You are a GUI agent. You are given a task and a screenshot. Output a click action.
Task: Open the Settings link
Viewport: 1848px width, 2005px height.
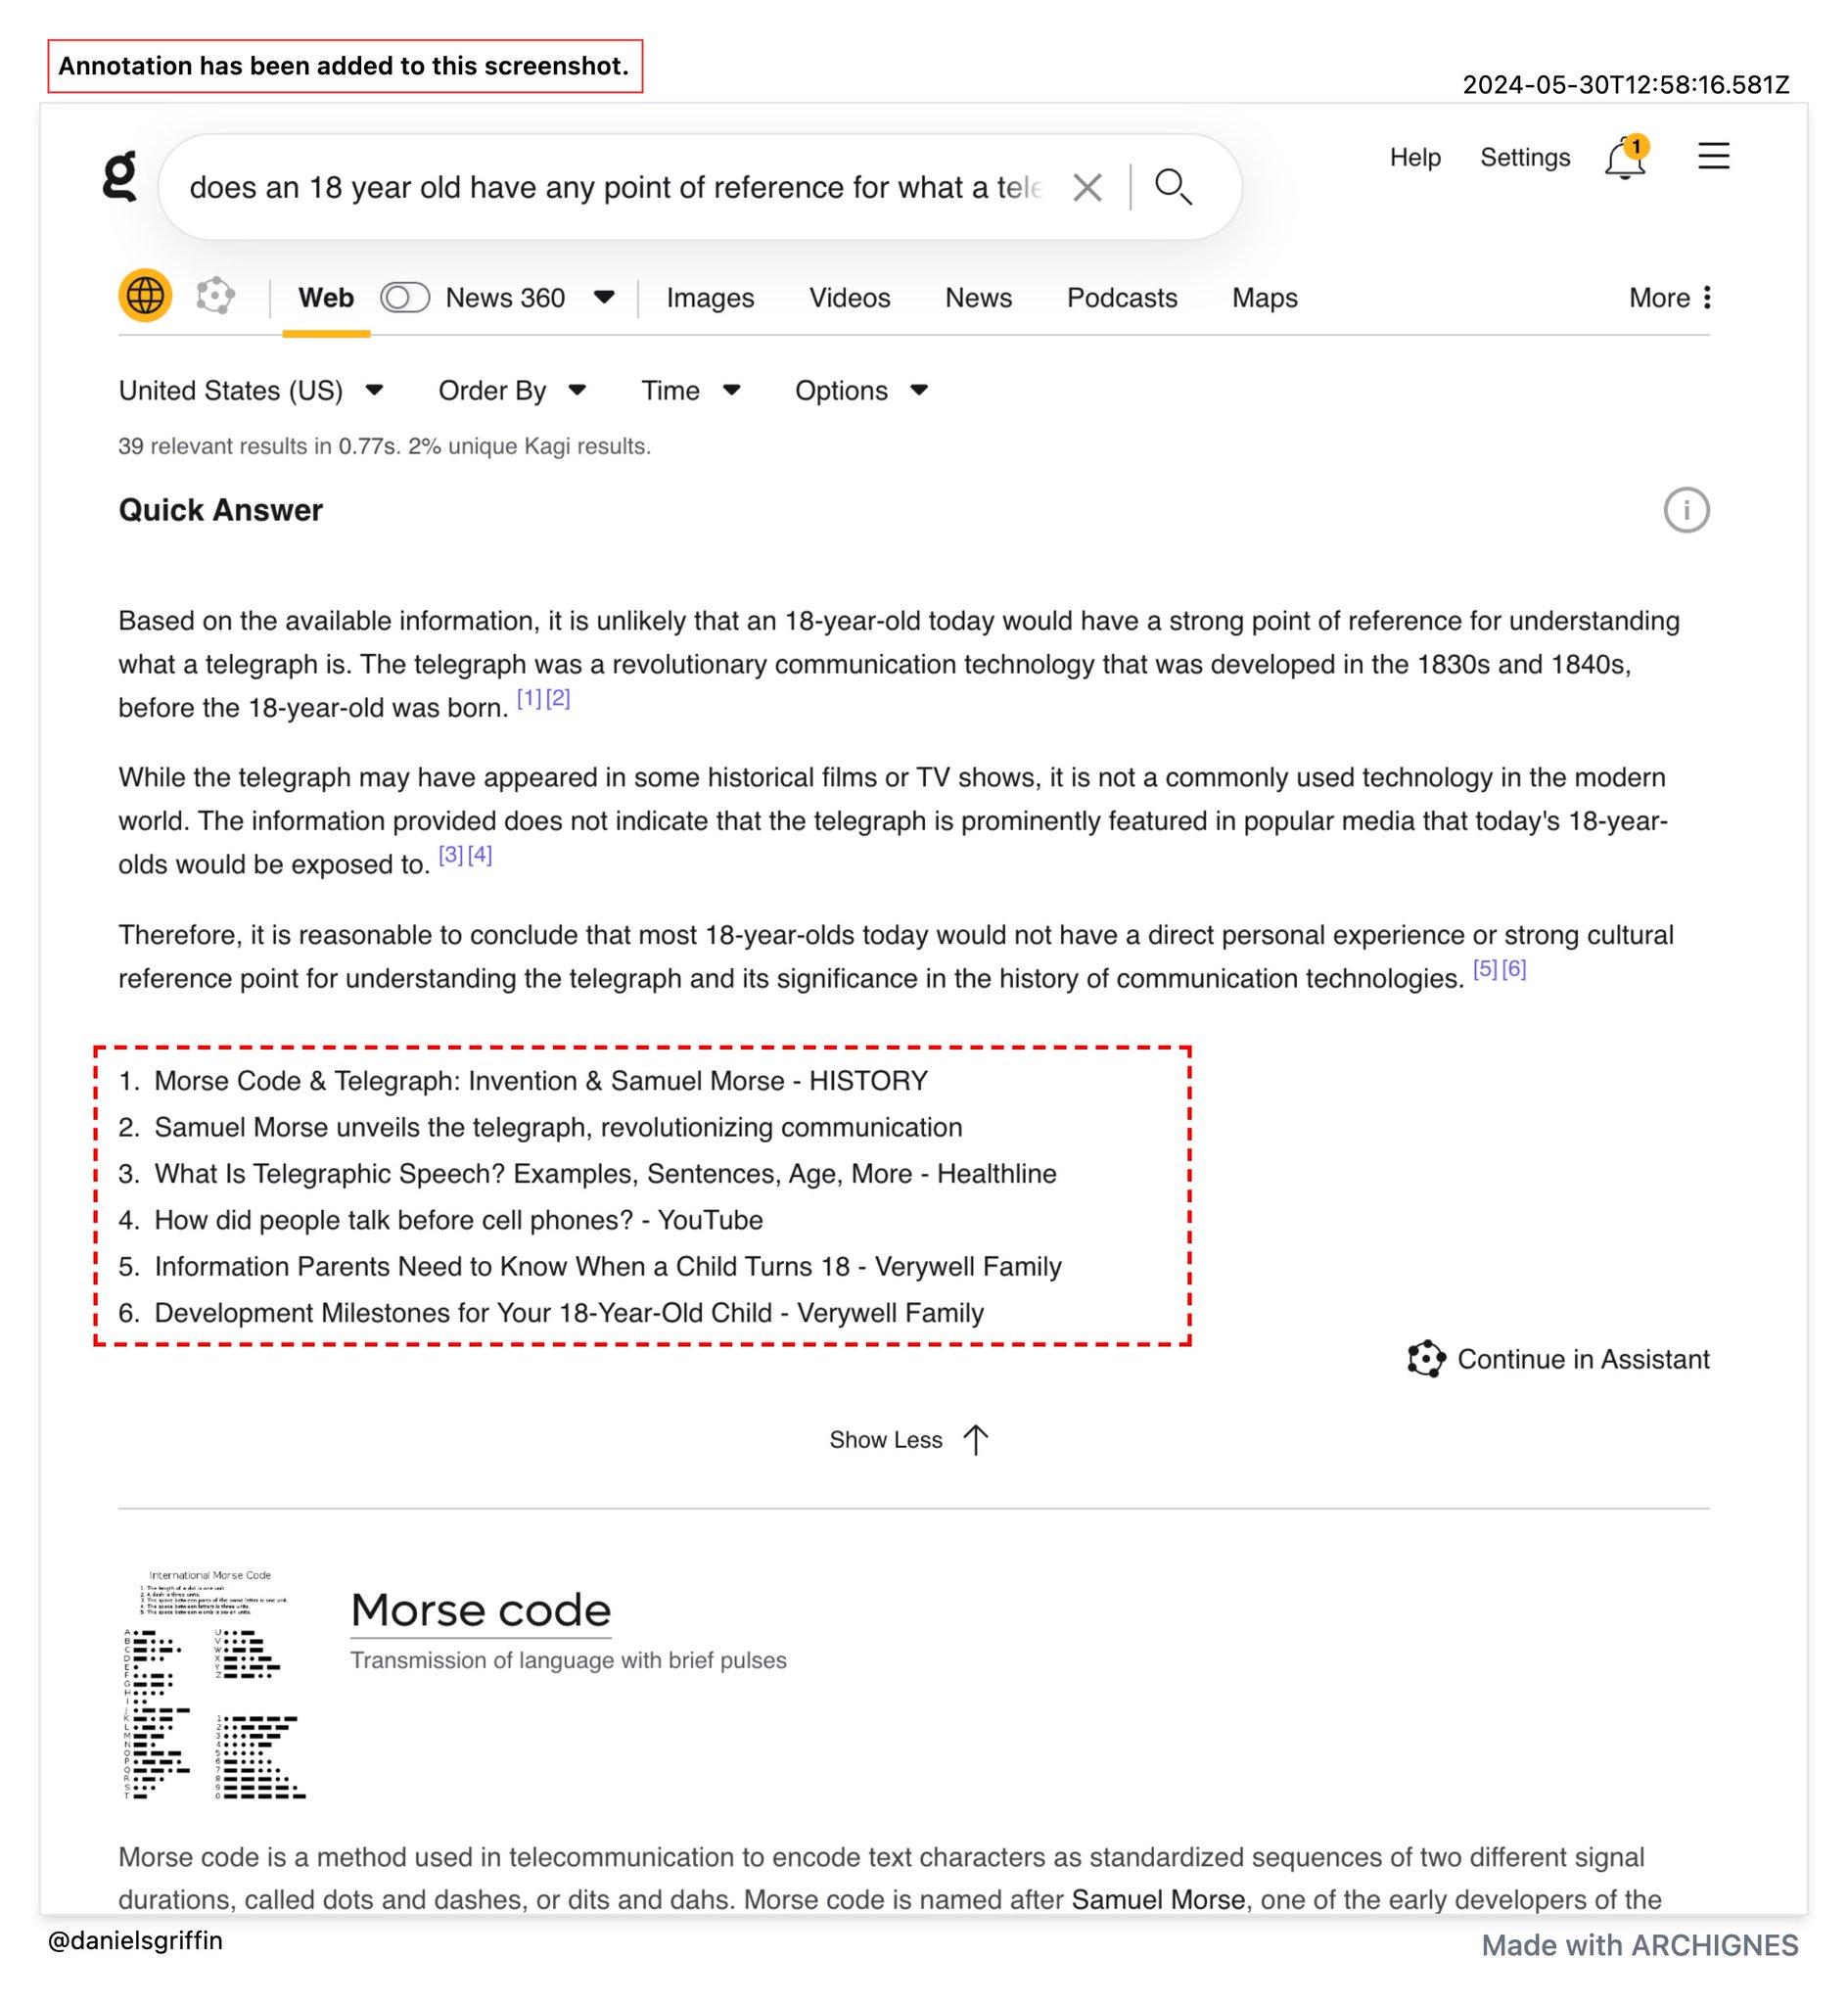click(x=1525, y=157)
